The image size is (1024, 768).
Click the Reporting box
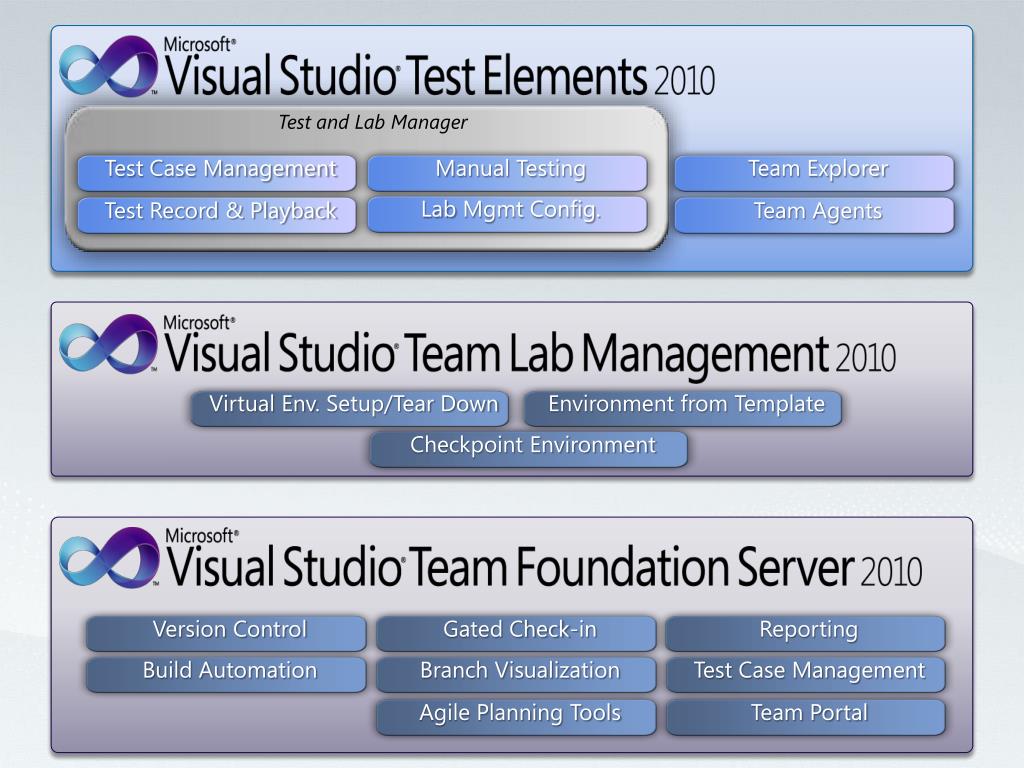pyautogui.click(x=805, y=632)
